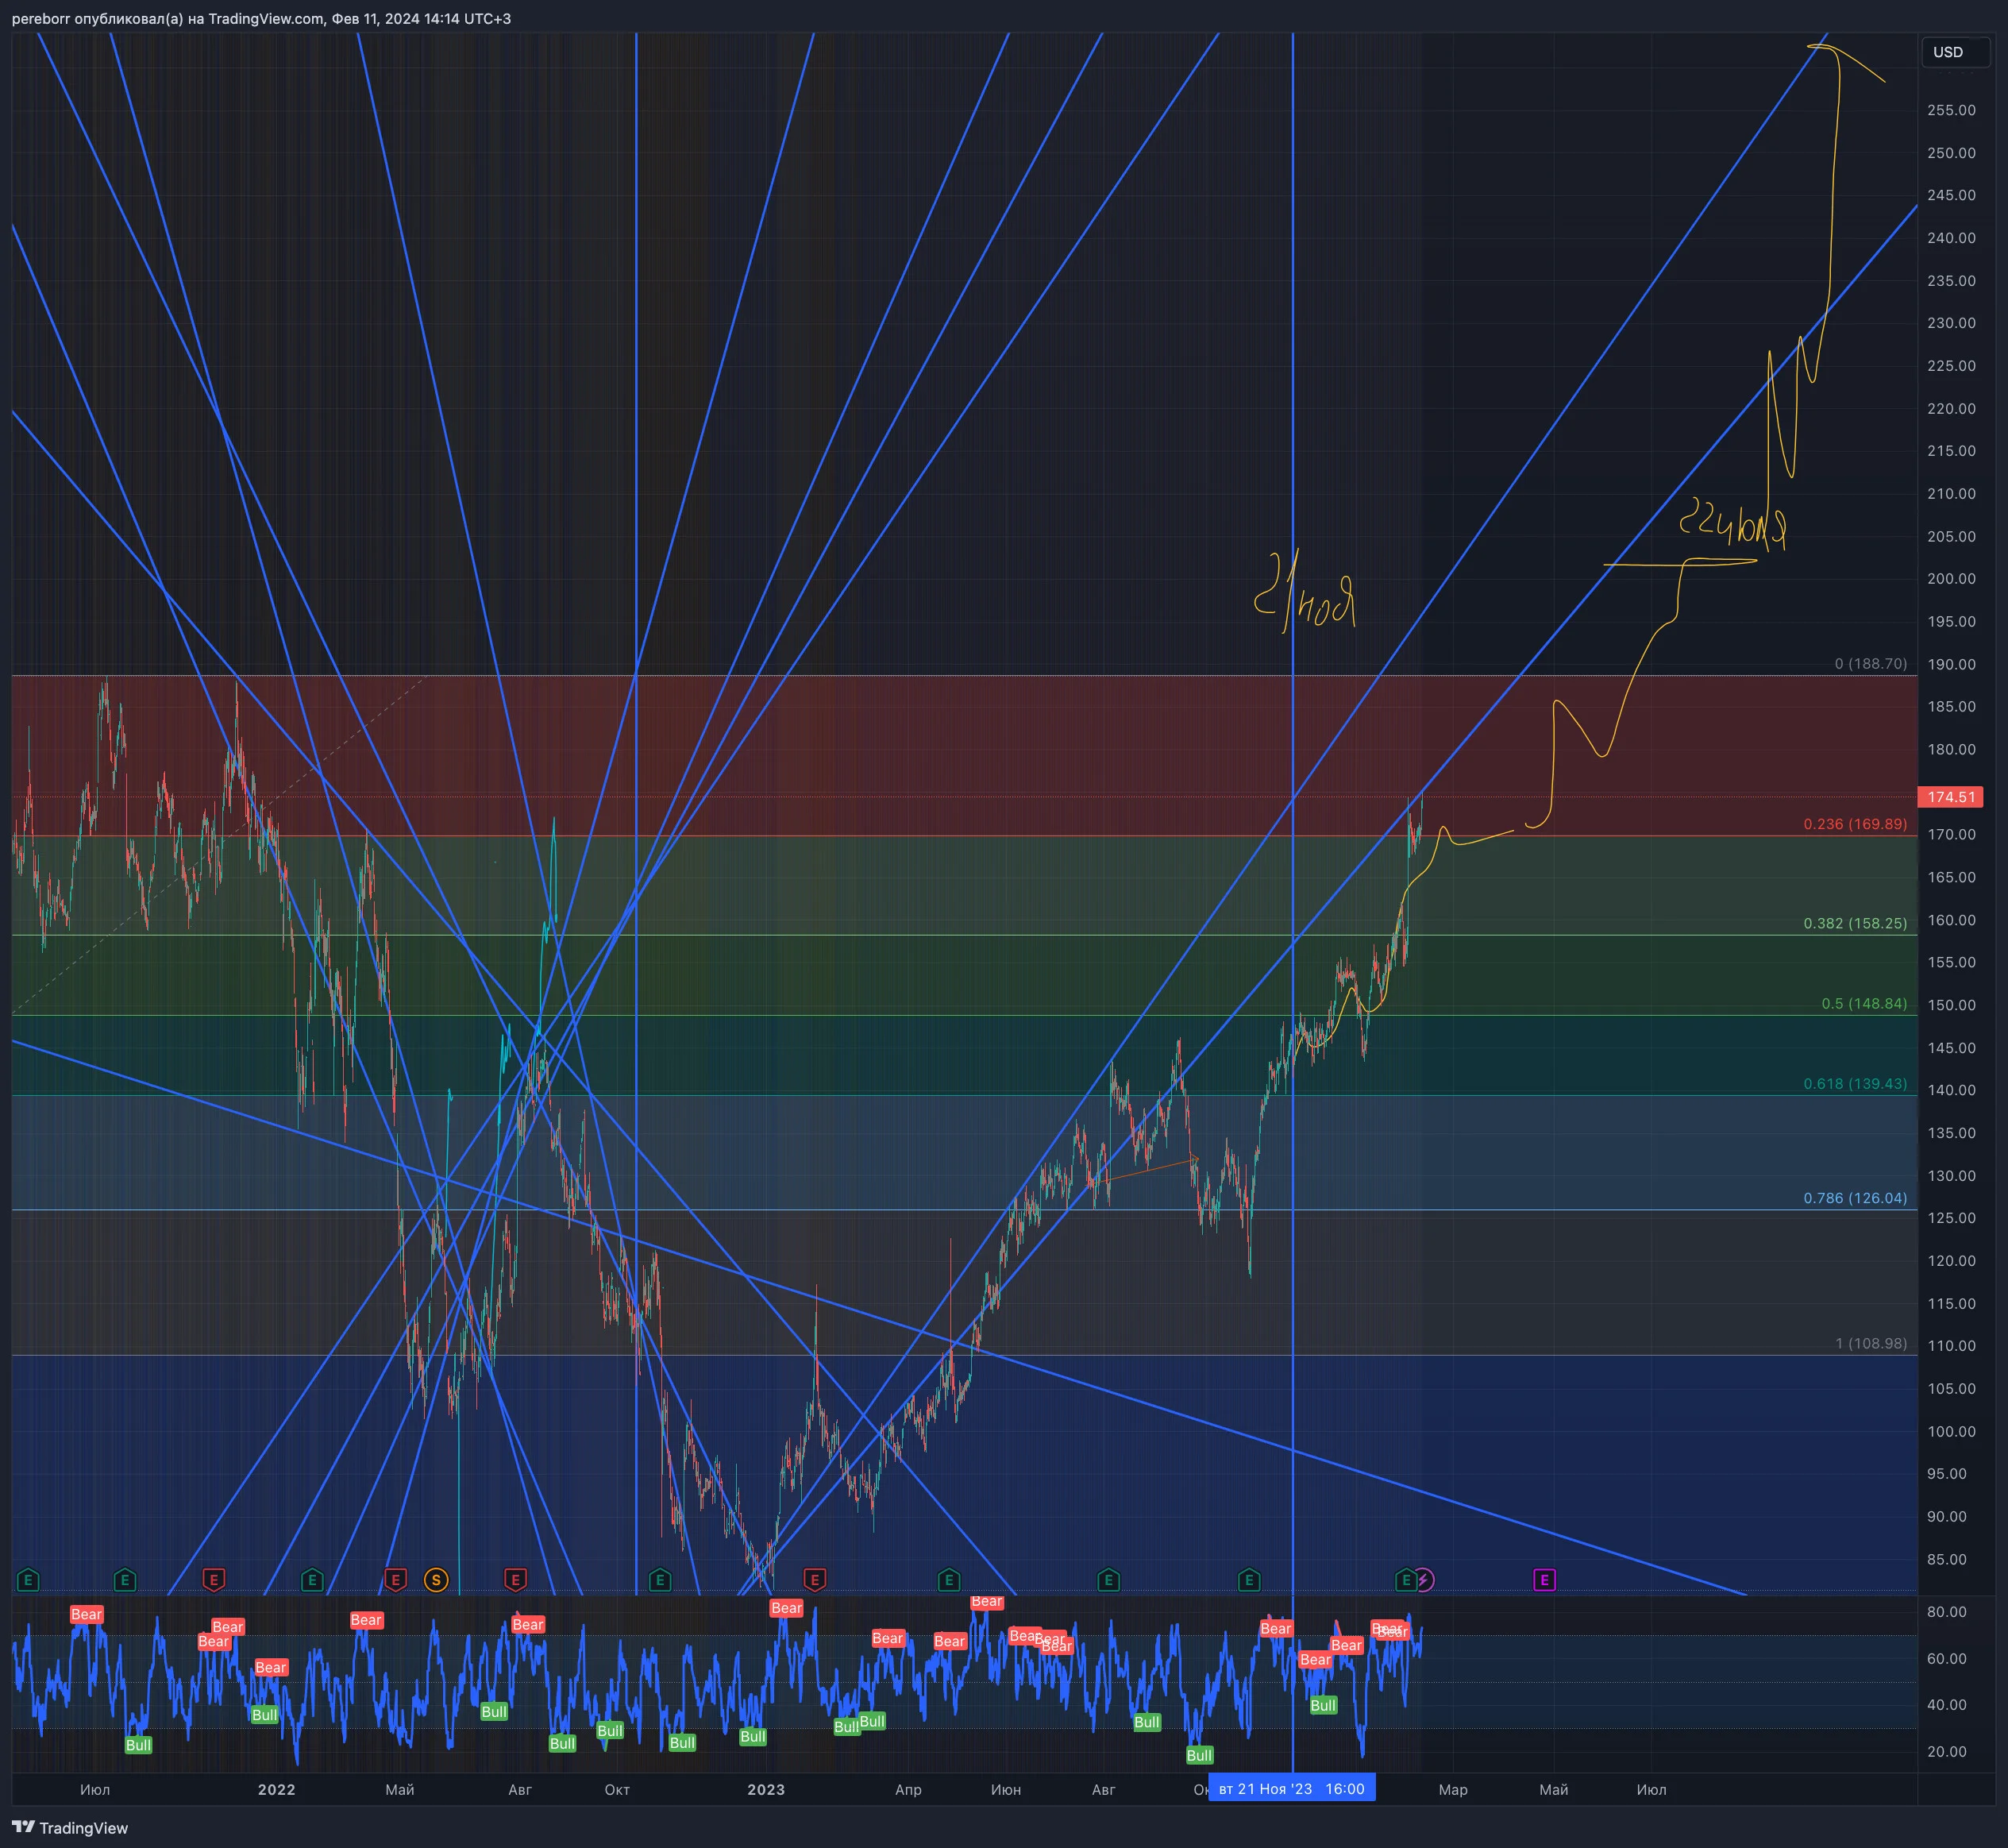
Task: Click the Fibonacci level label 0.236 (169.89)
Action: pos(1855,824)
